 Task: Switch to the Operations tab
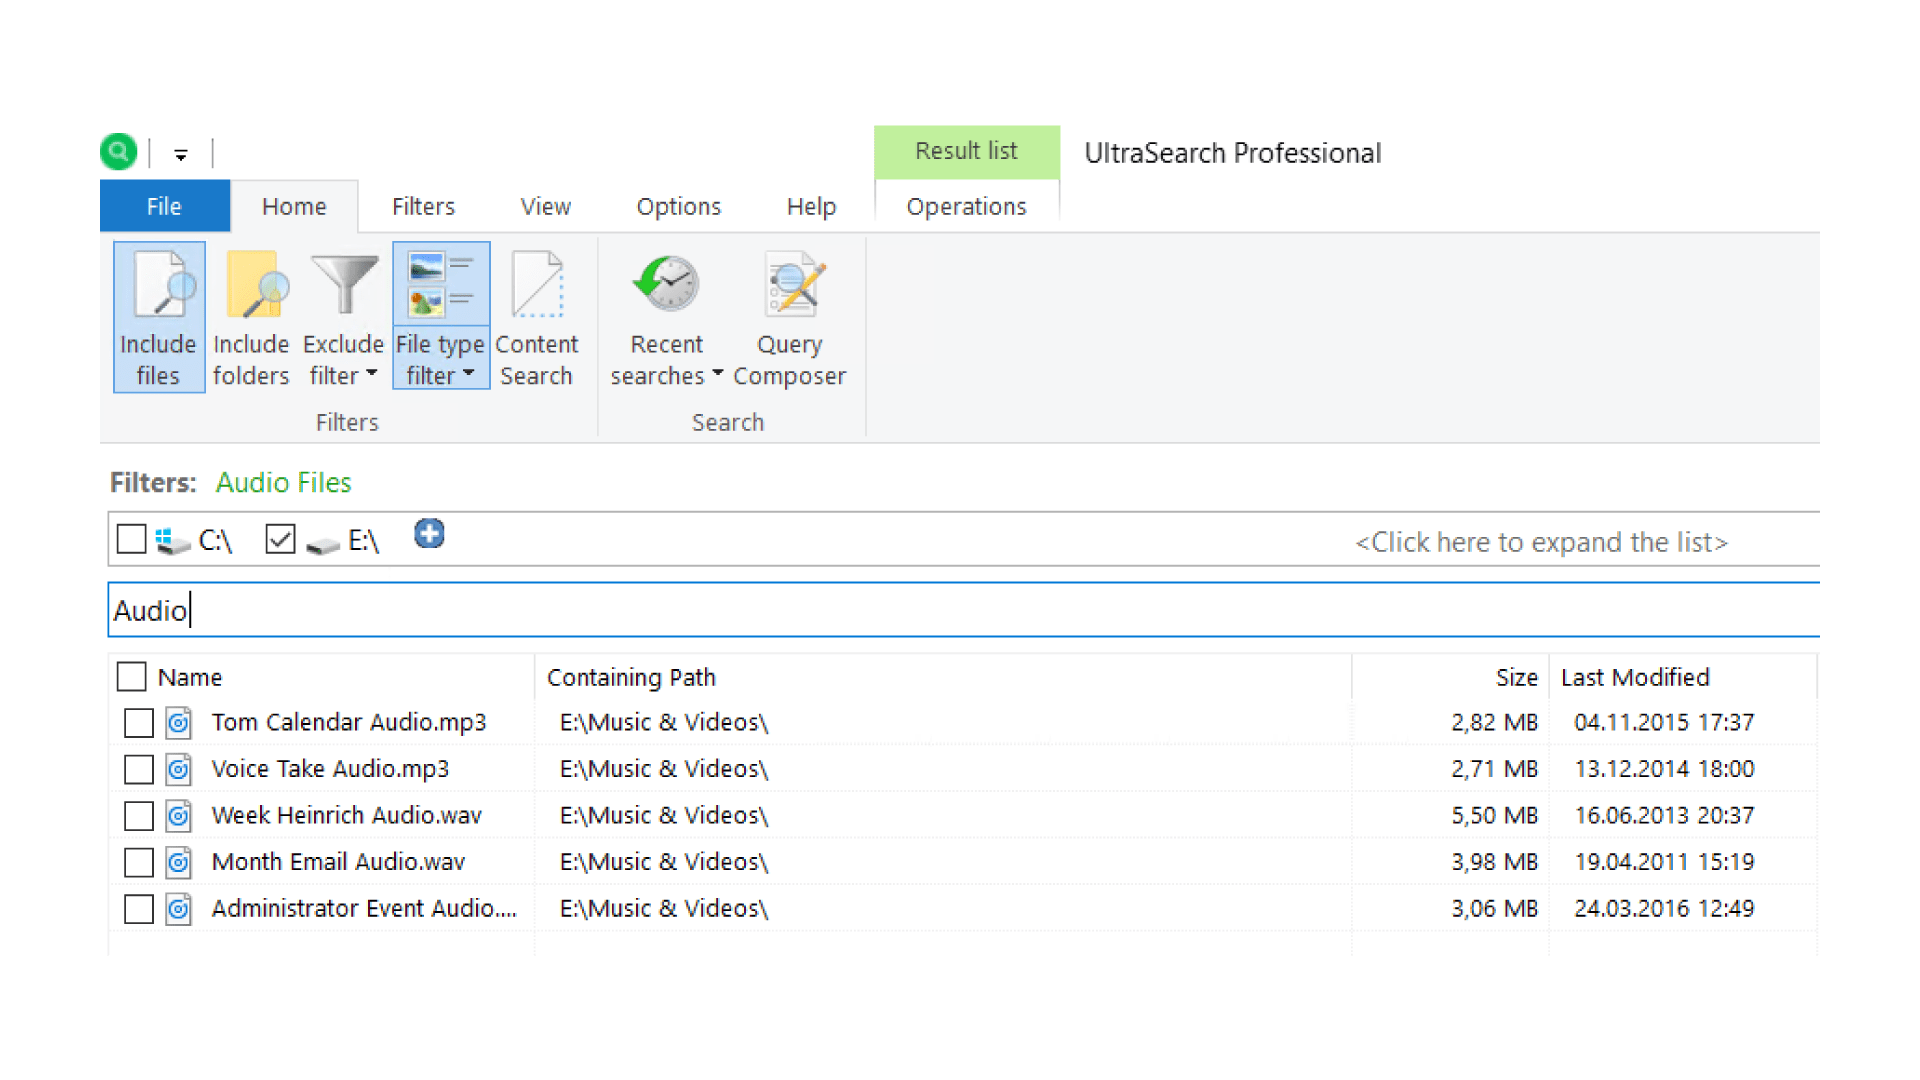click(966, 206)
